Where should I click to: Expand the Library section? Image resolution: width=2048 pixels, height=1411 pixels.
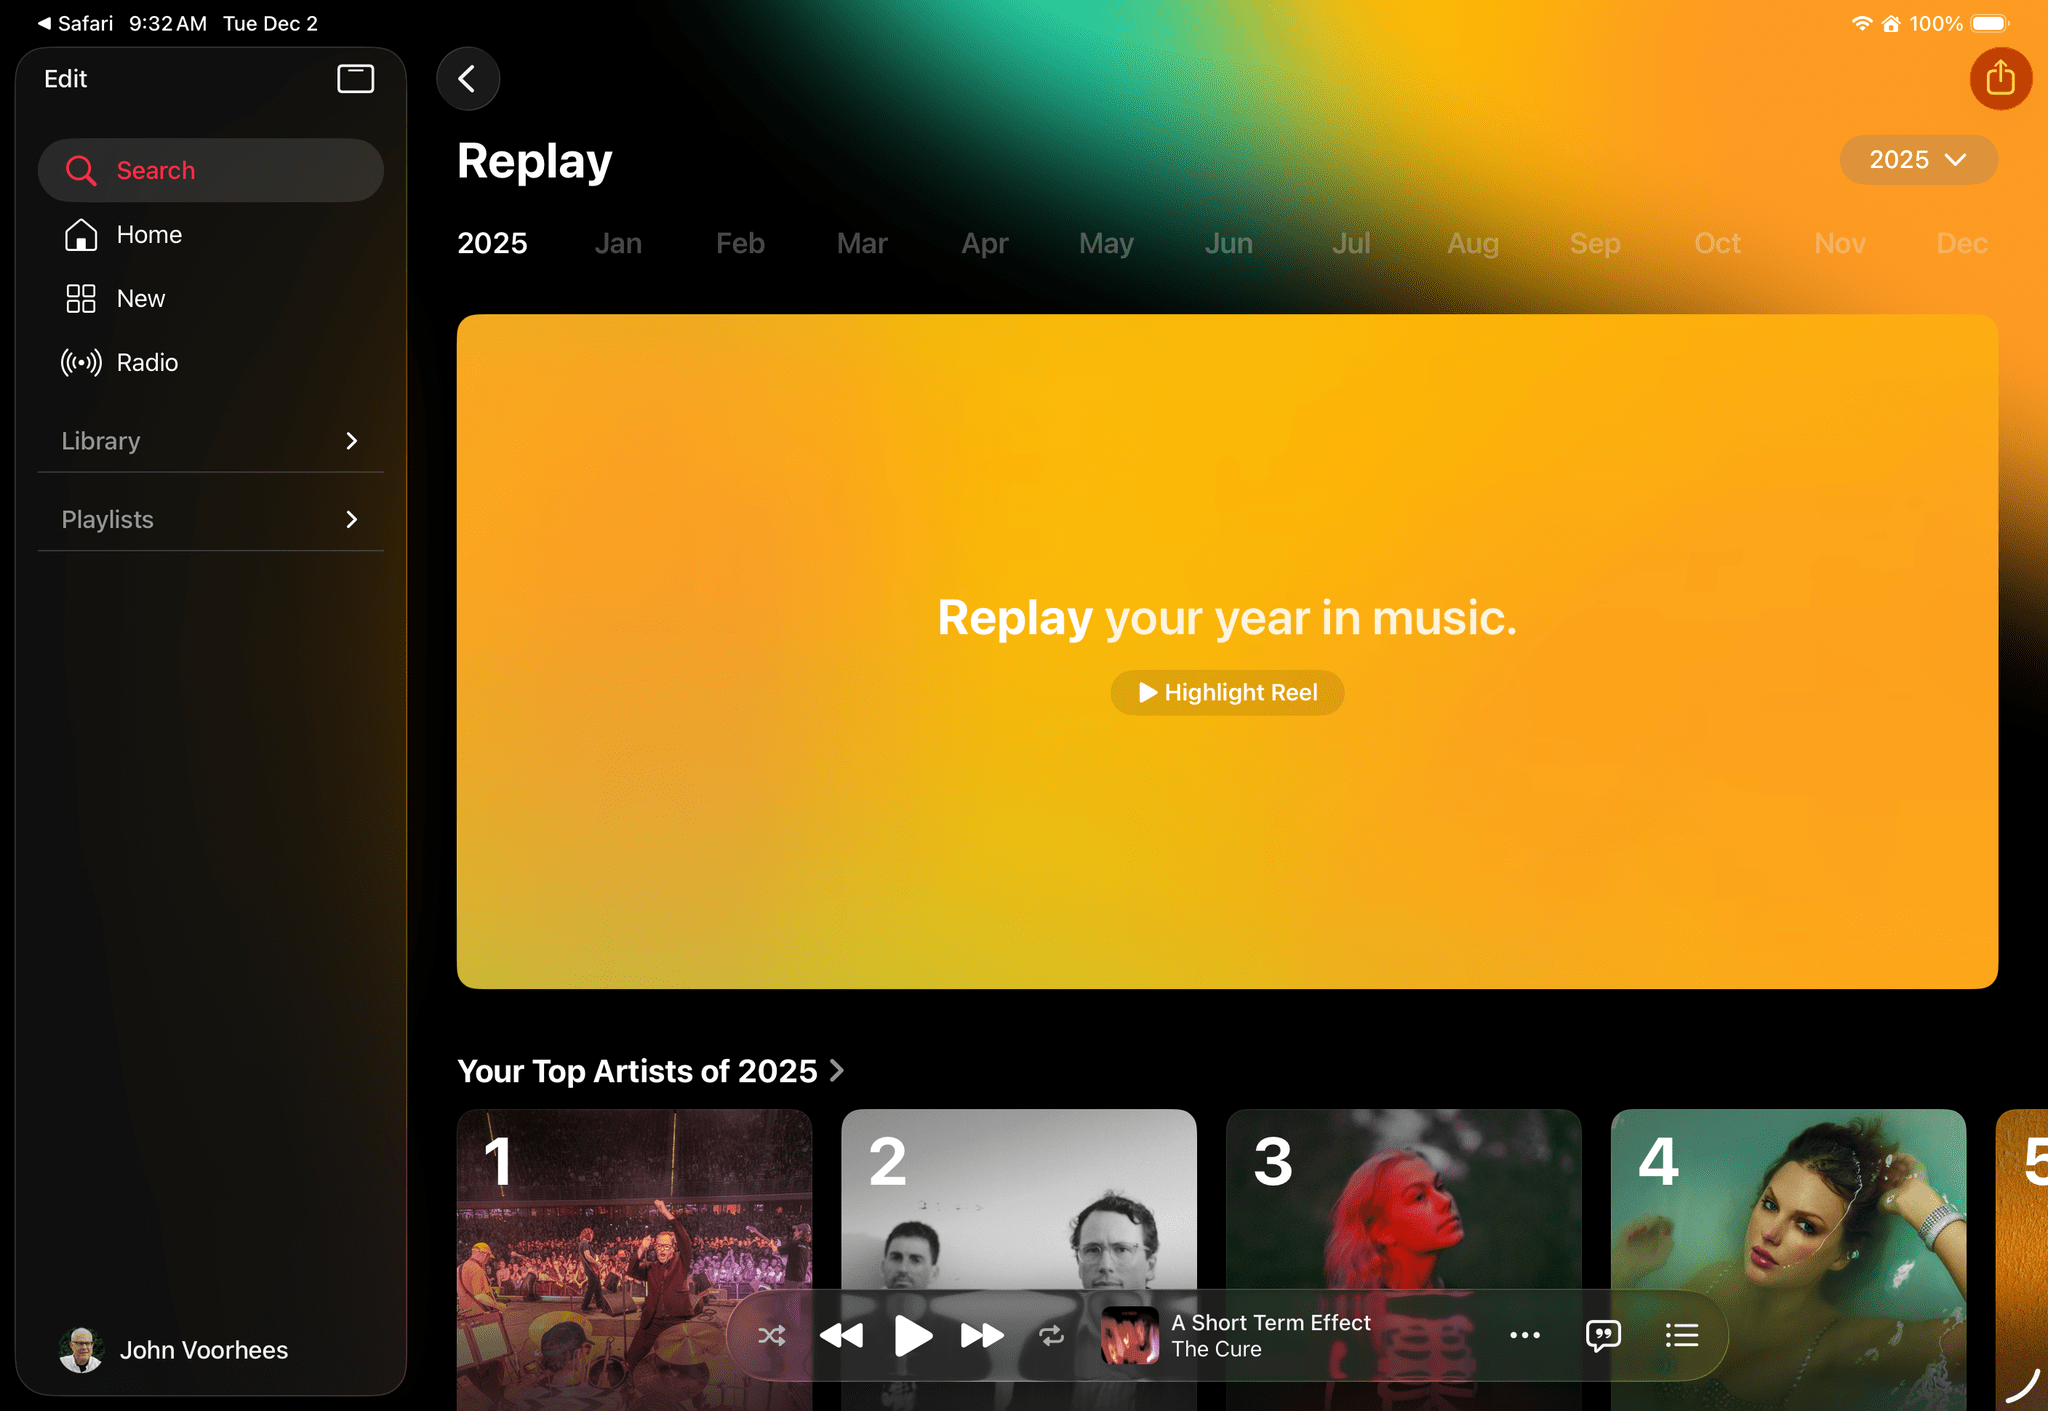pos(208,440)
